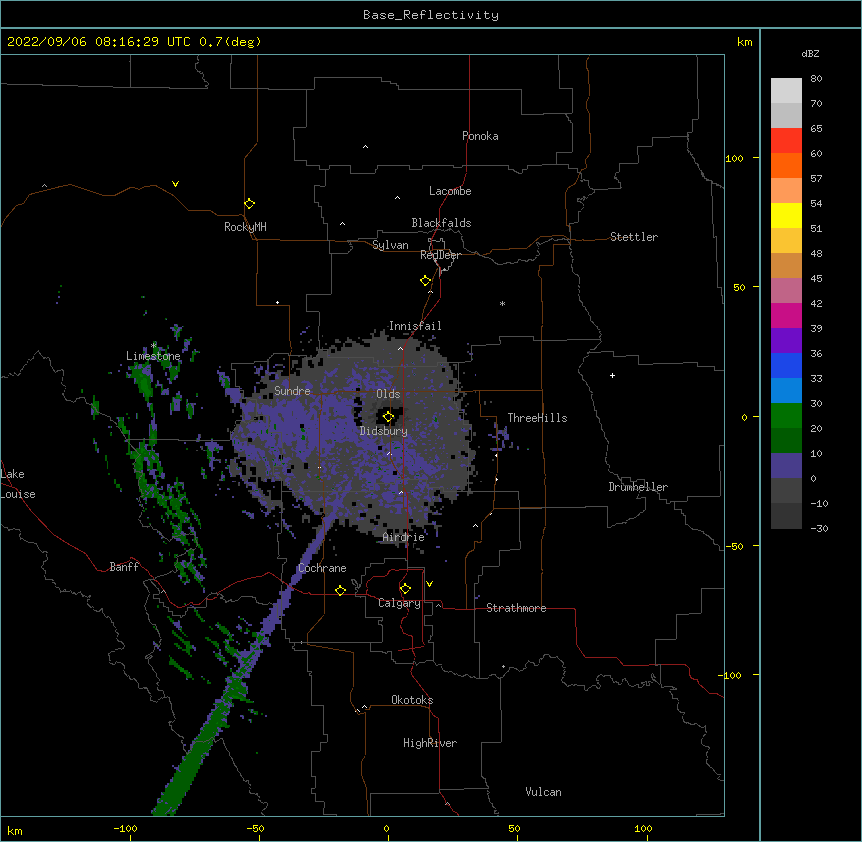Click the Okotoks label
862x842 pixels.
[x=412, y=700]
